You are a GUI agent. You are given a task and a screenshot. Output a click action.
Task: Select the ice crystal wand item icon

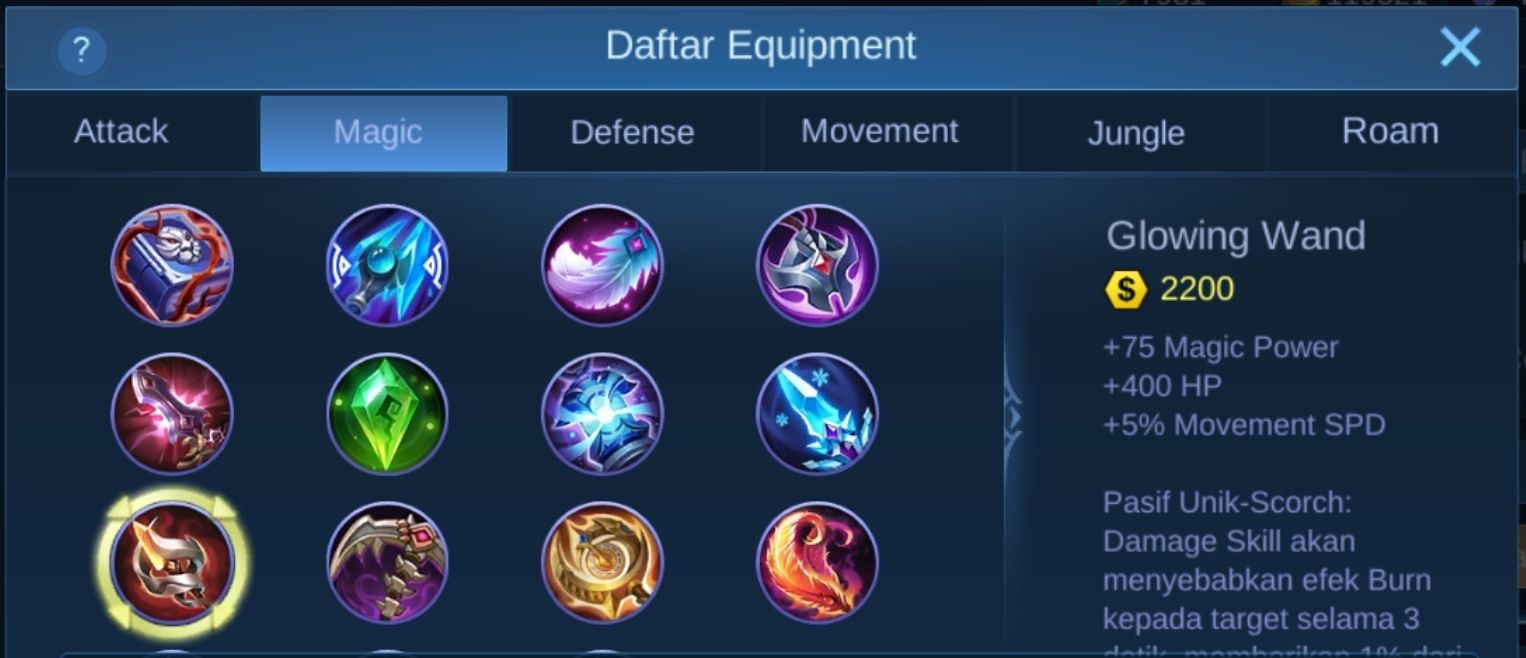click(x=817, y=413)
